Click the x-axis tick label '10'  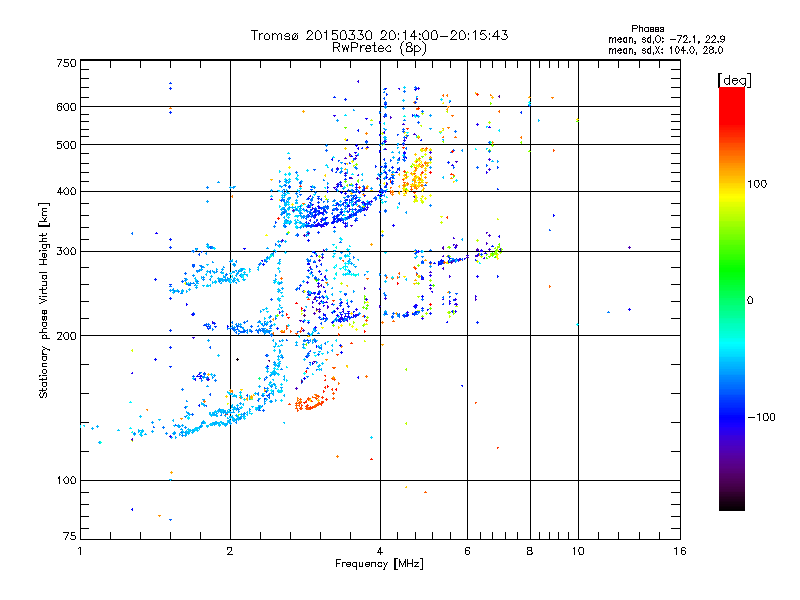coord(578,551)
